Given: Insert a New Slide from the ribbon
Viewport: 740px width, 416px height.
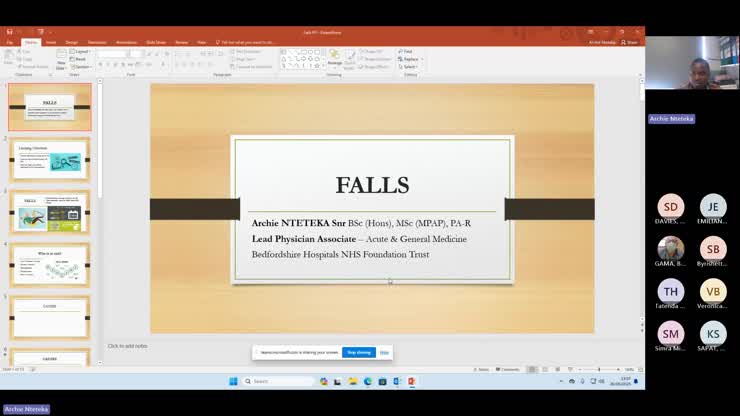Looking at the screenshot, I should tap(61, 59).
